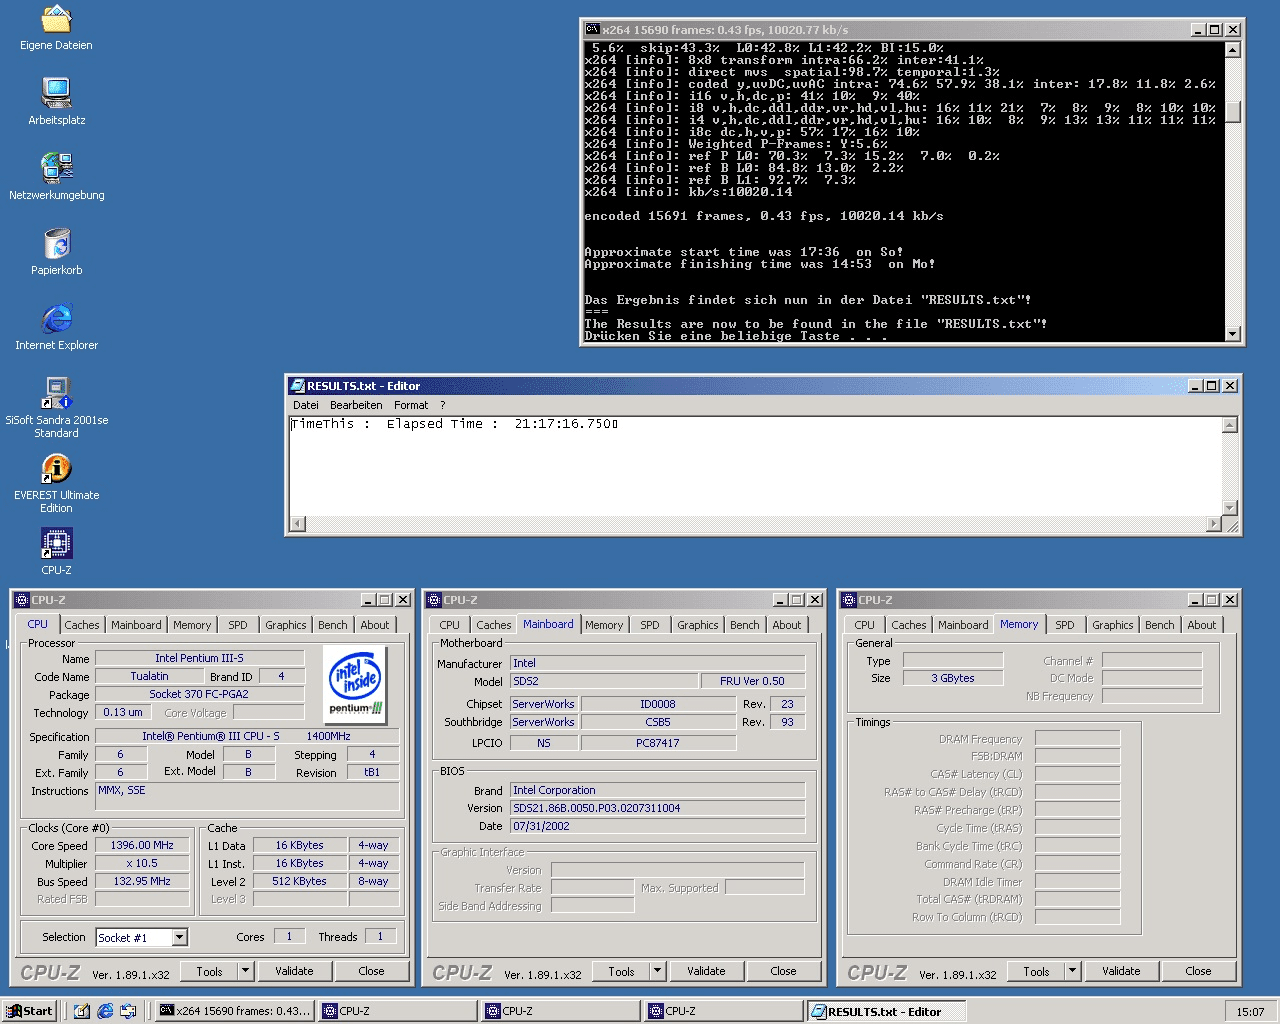1280x1024 pixels.
Task: Open the x264 console window system icon
Action: pyautogui.click(x=592, y=29)
